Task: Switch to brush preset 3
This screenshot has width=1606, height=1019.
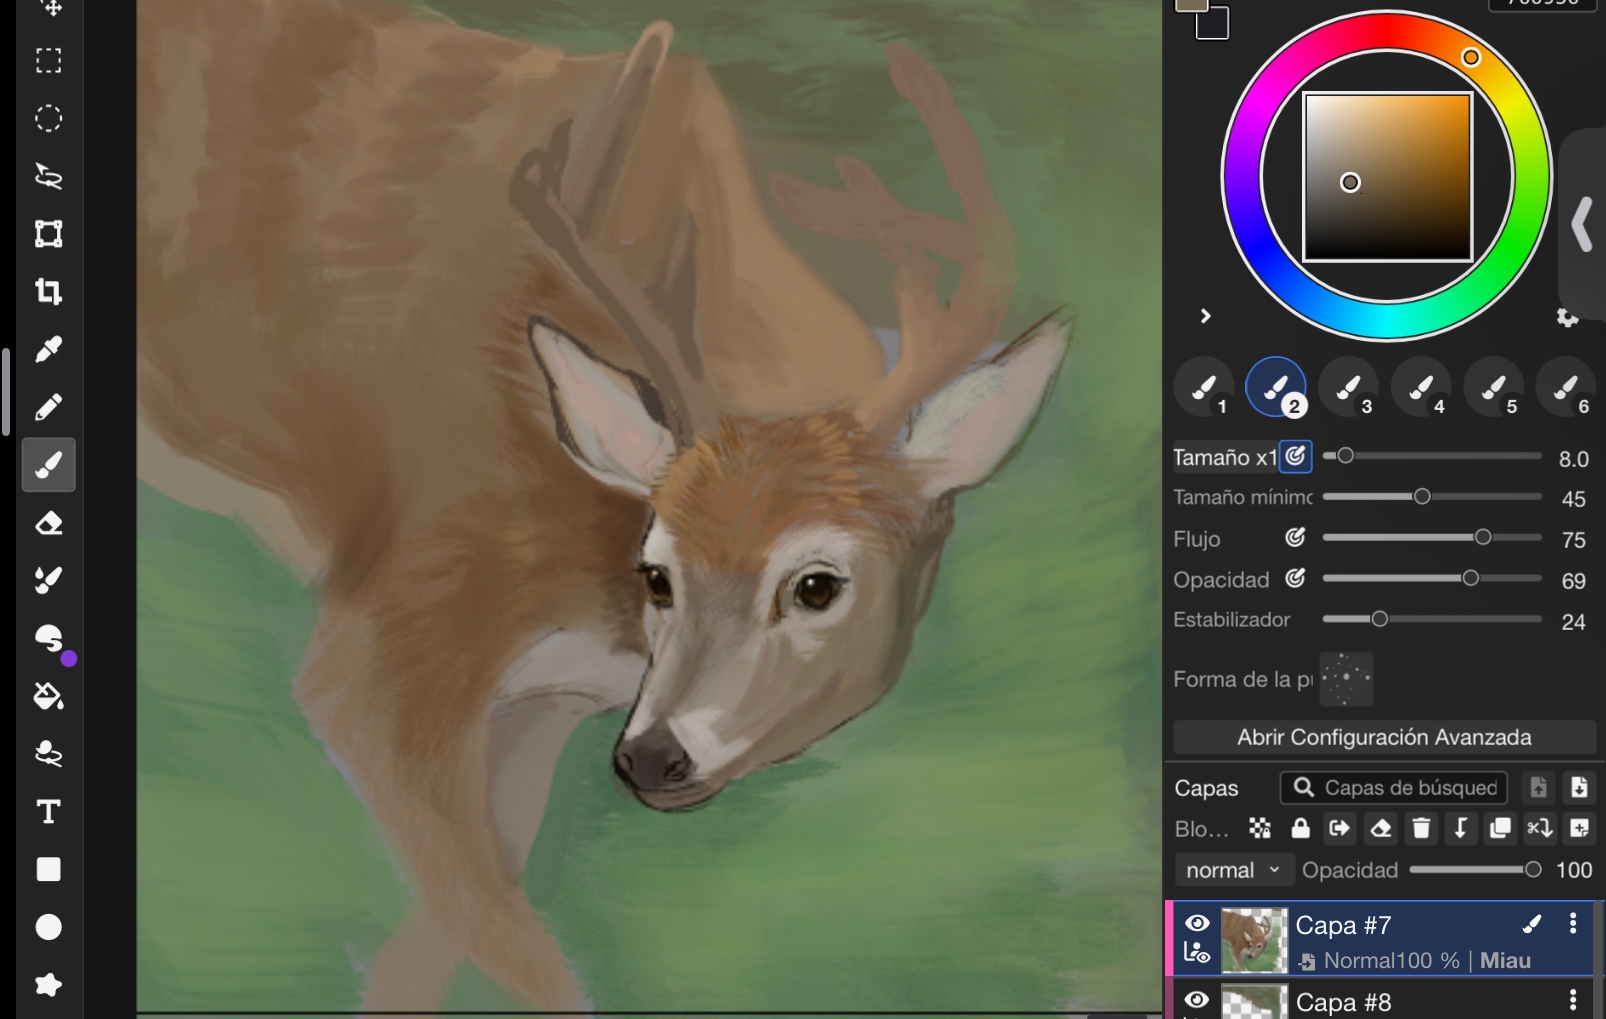Action: 1349,387
